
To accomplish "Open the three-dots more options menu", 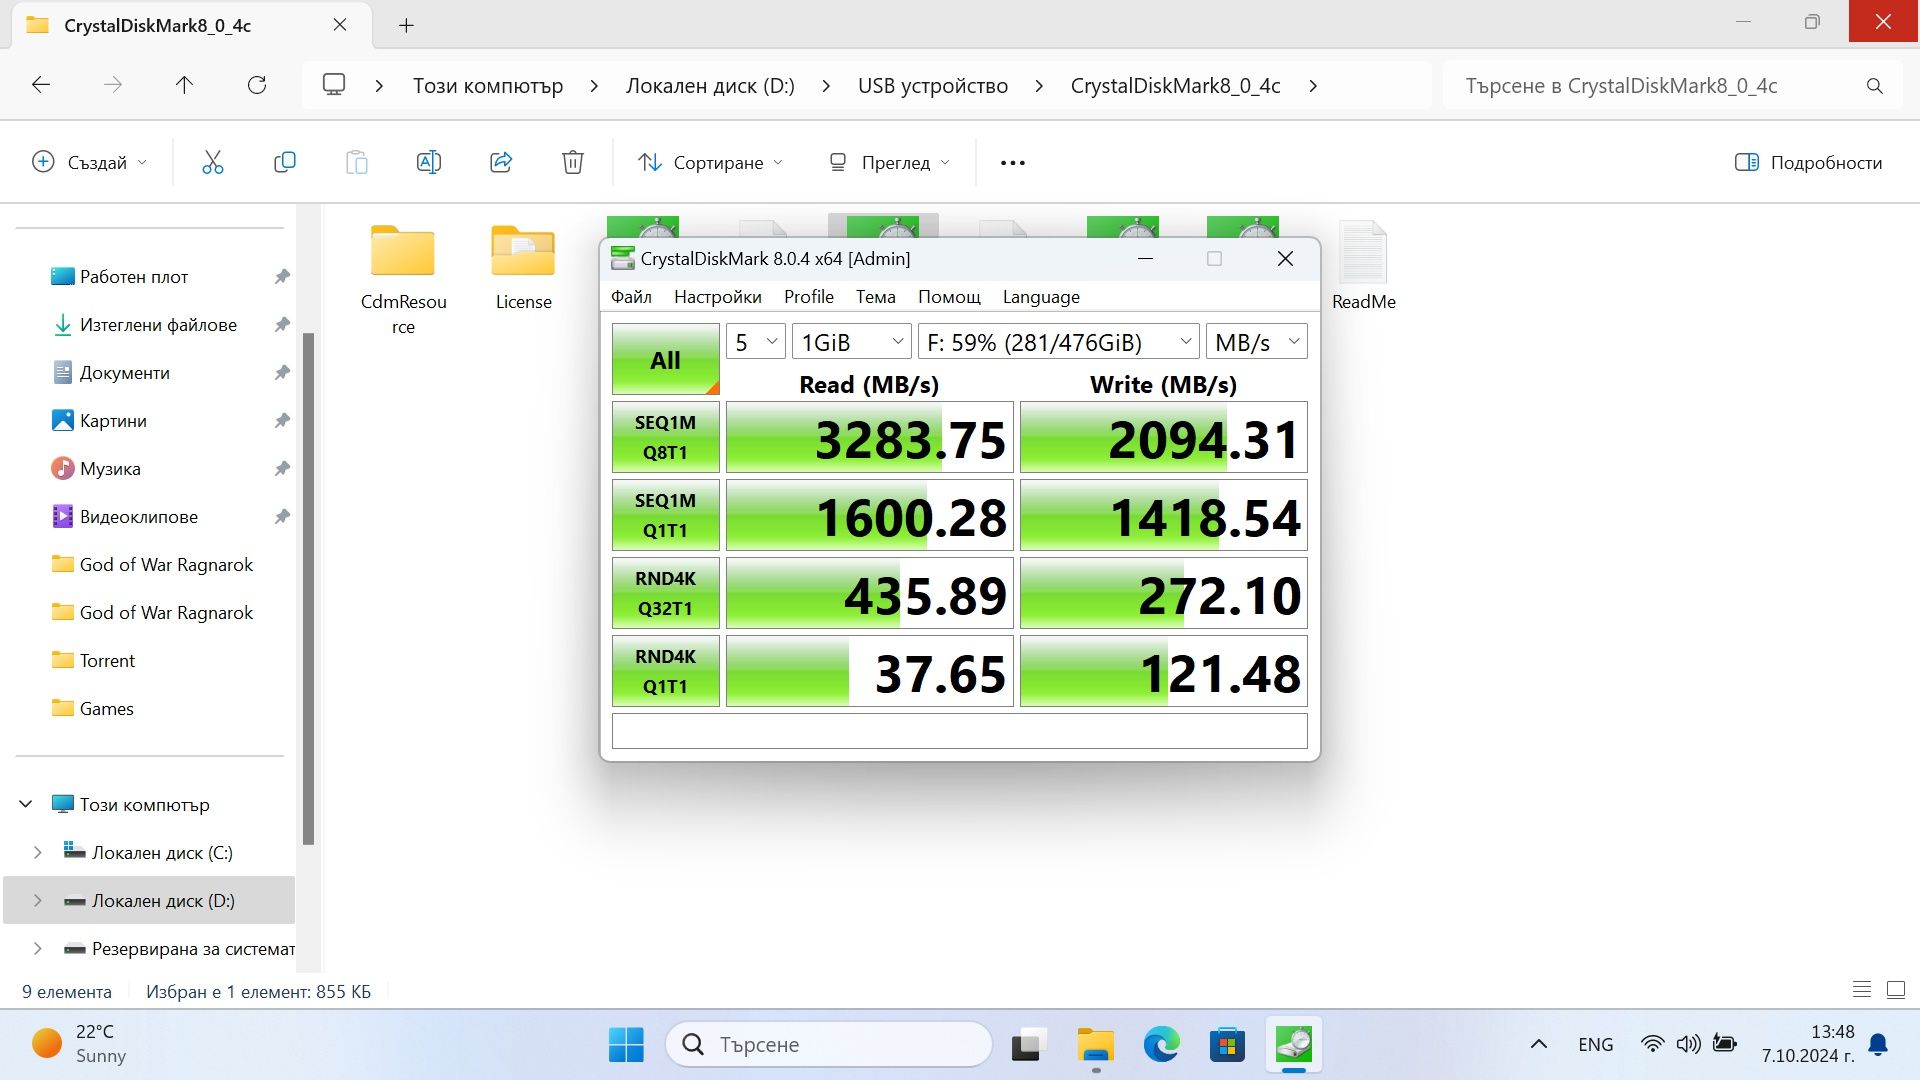I will pos(1013,162).
